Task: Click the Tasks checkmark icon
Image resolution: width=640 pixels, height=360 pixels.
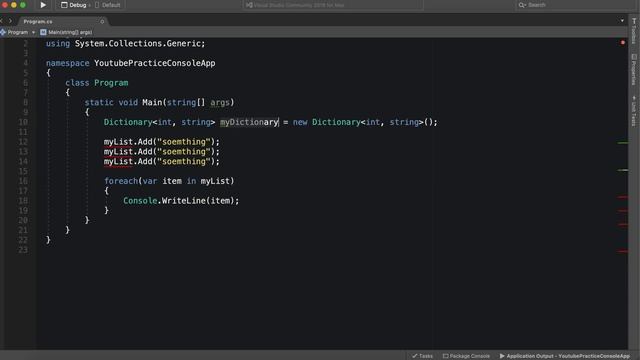Action: tap(415, 356)
